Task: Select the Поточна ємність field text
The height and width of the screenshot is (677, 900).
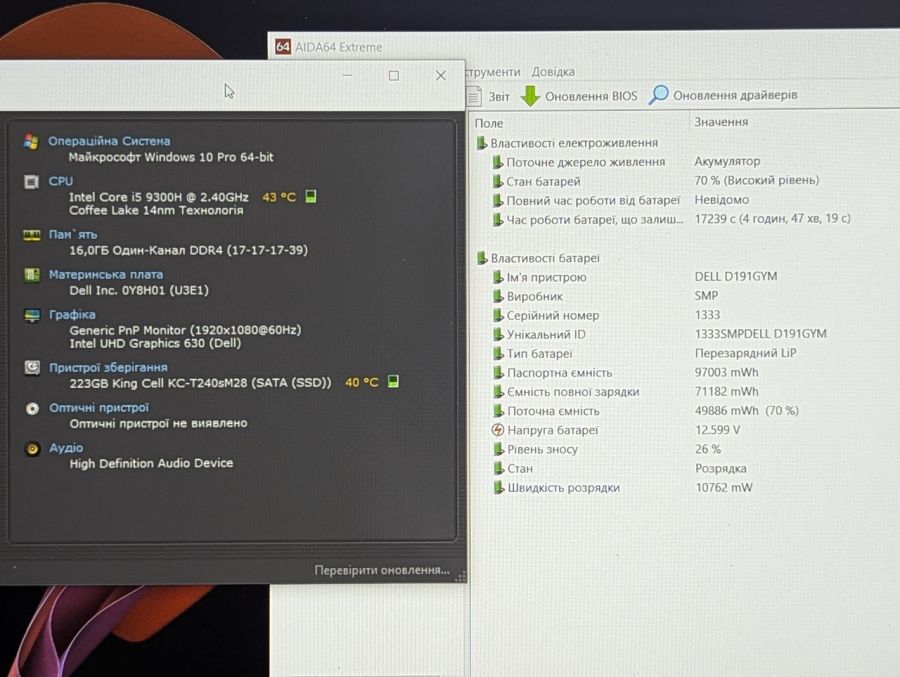Action: [x=553, y=411]
